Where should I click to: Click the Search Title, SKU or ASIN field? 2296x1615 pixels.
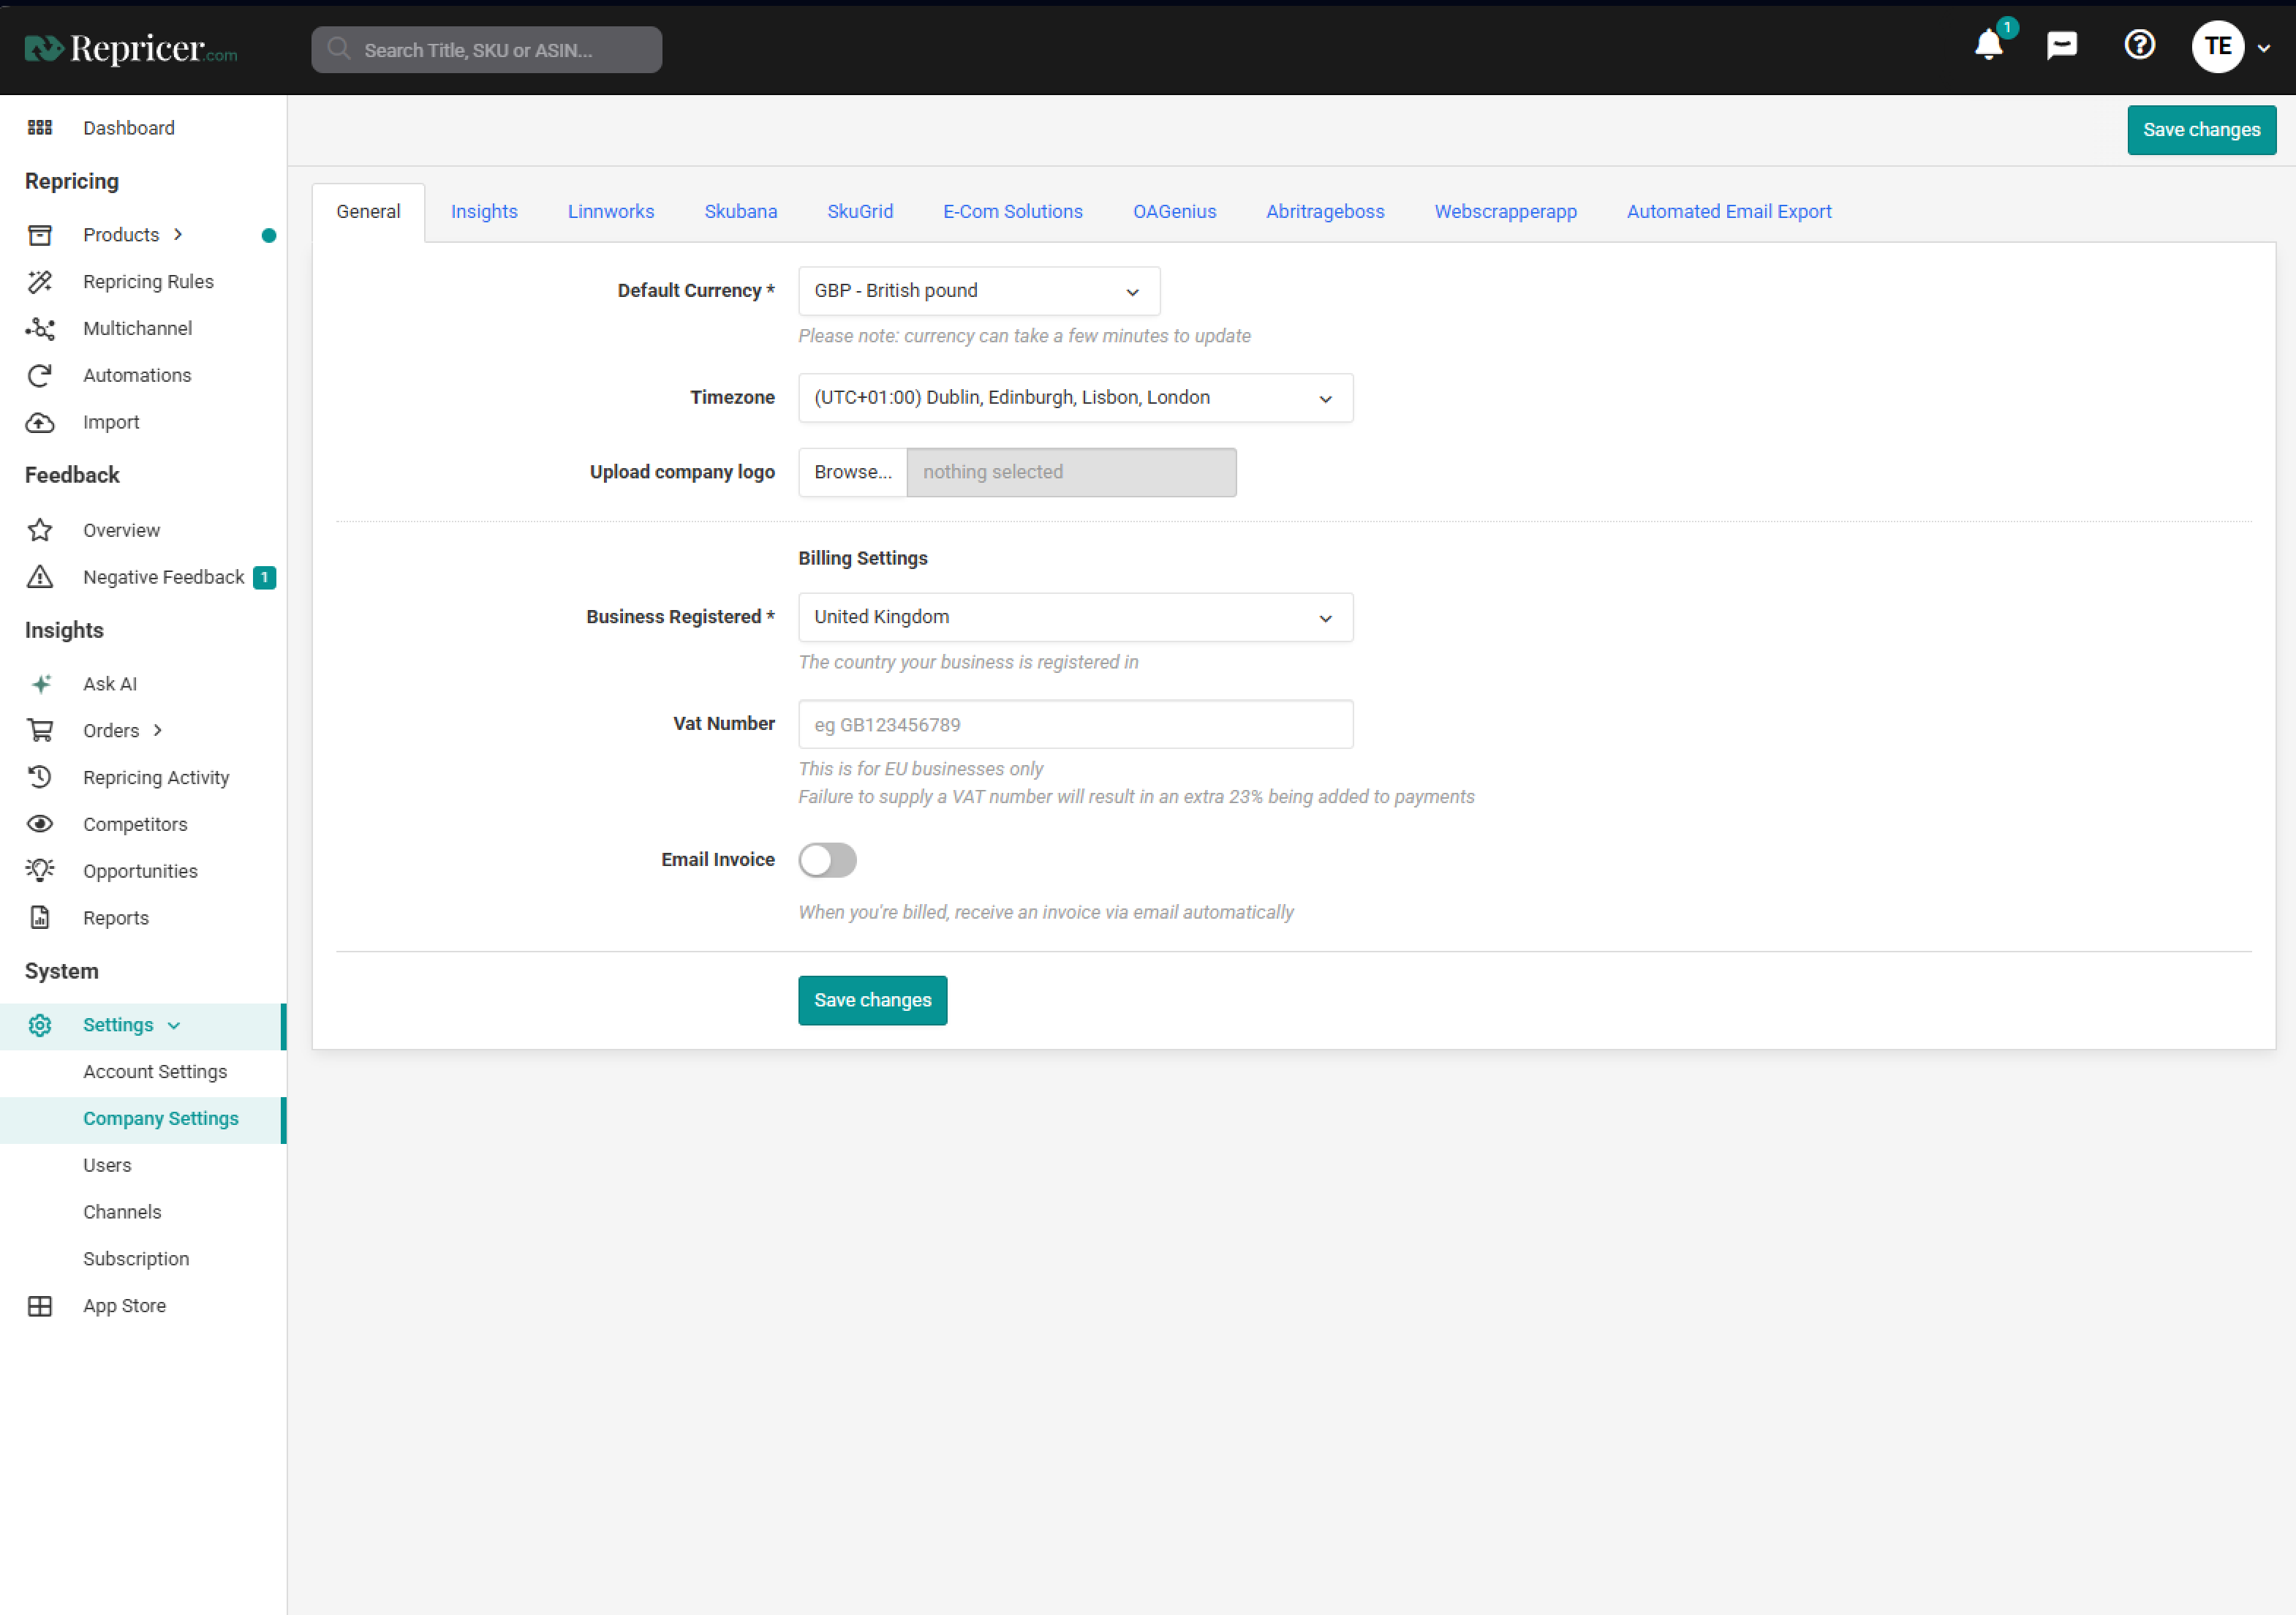(486, 50)
